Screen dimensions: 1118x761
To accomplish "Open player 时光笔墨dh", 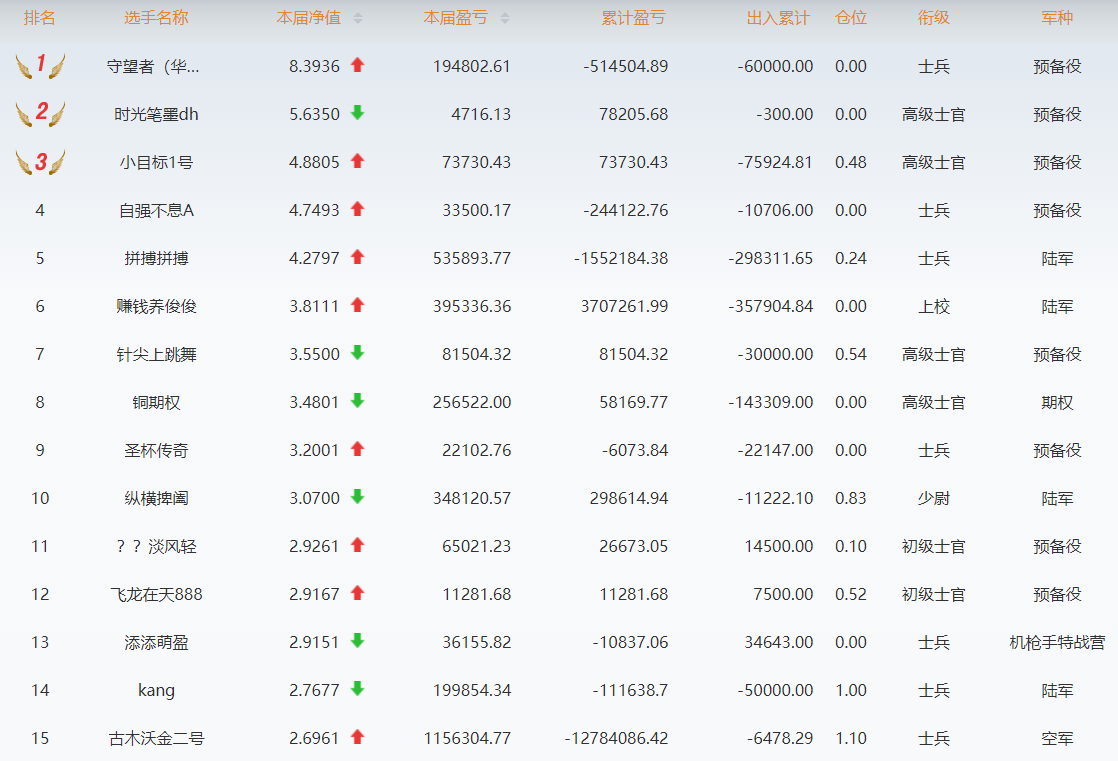I will point(156,114).
